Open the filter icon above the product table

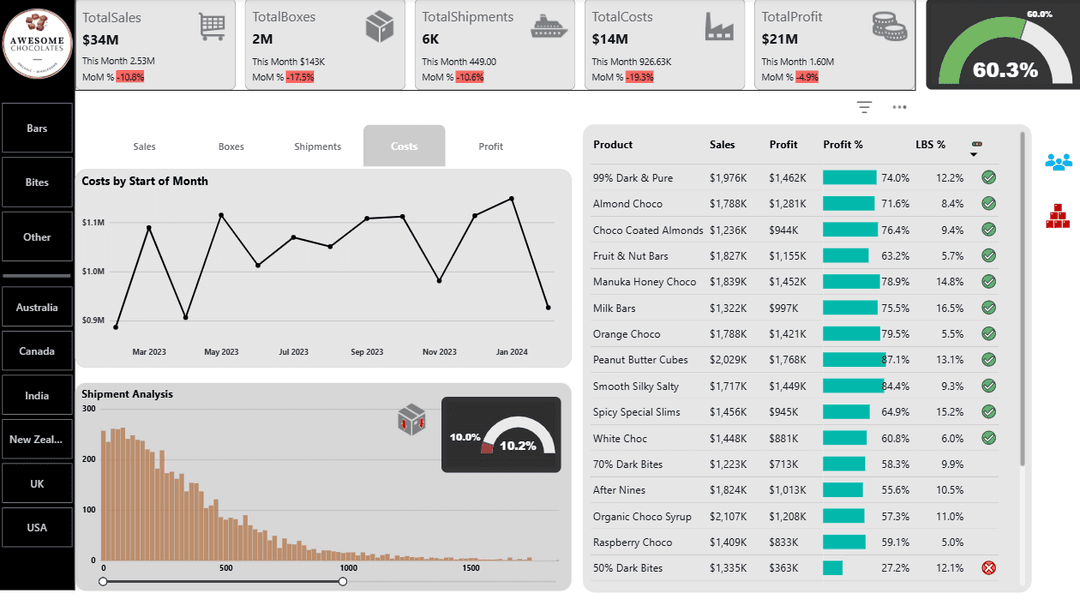[862, 107]
